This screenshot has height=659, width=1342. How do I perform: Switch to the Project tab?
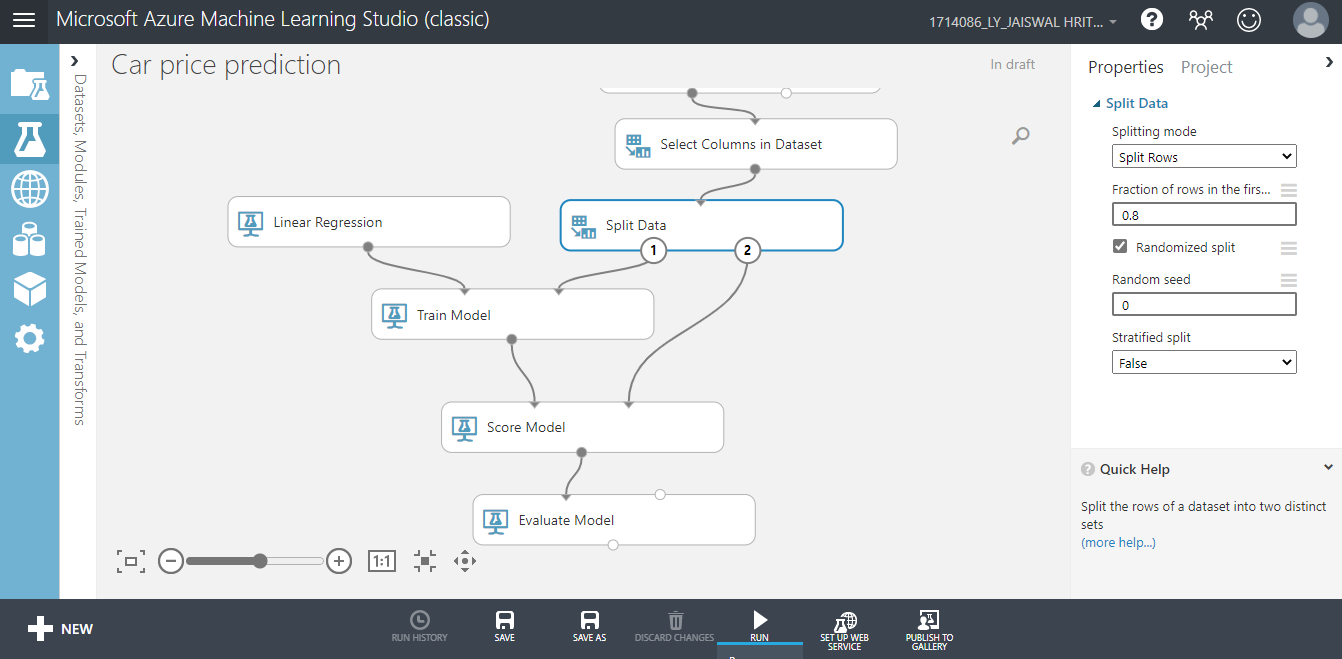pyautogui.click(x=1207, y=67)
